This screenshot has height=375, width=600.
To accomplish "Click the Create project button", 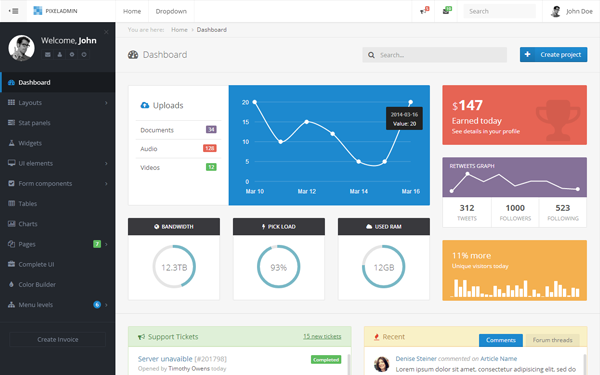I will point(553,54).
